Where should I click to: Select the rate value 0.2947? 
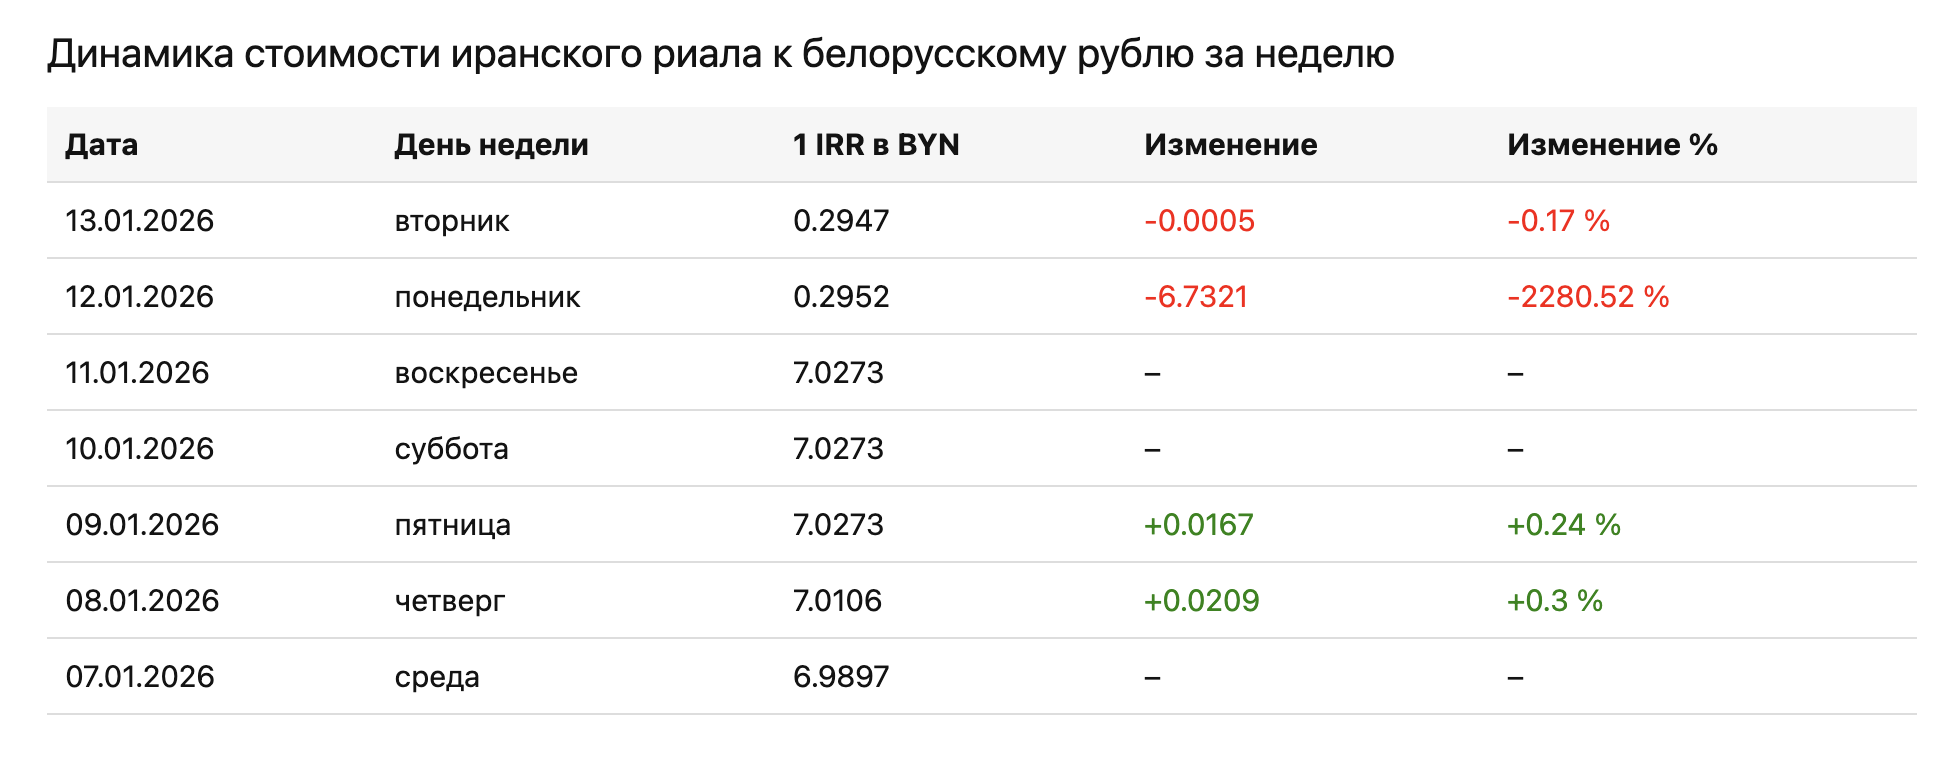[841, 221]
